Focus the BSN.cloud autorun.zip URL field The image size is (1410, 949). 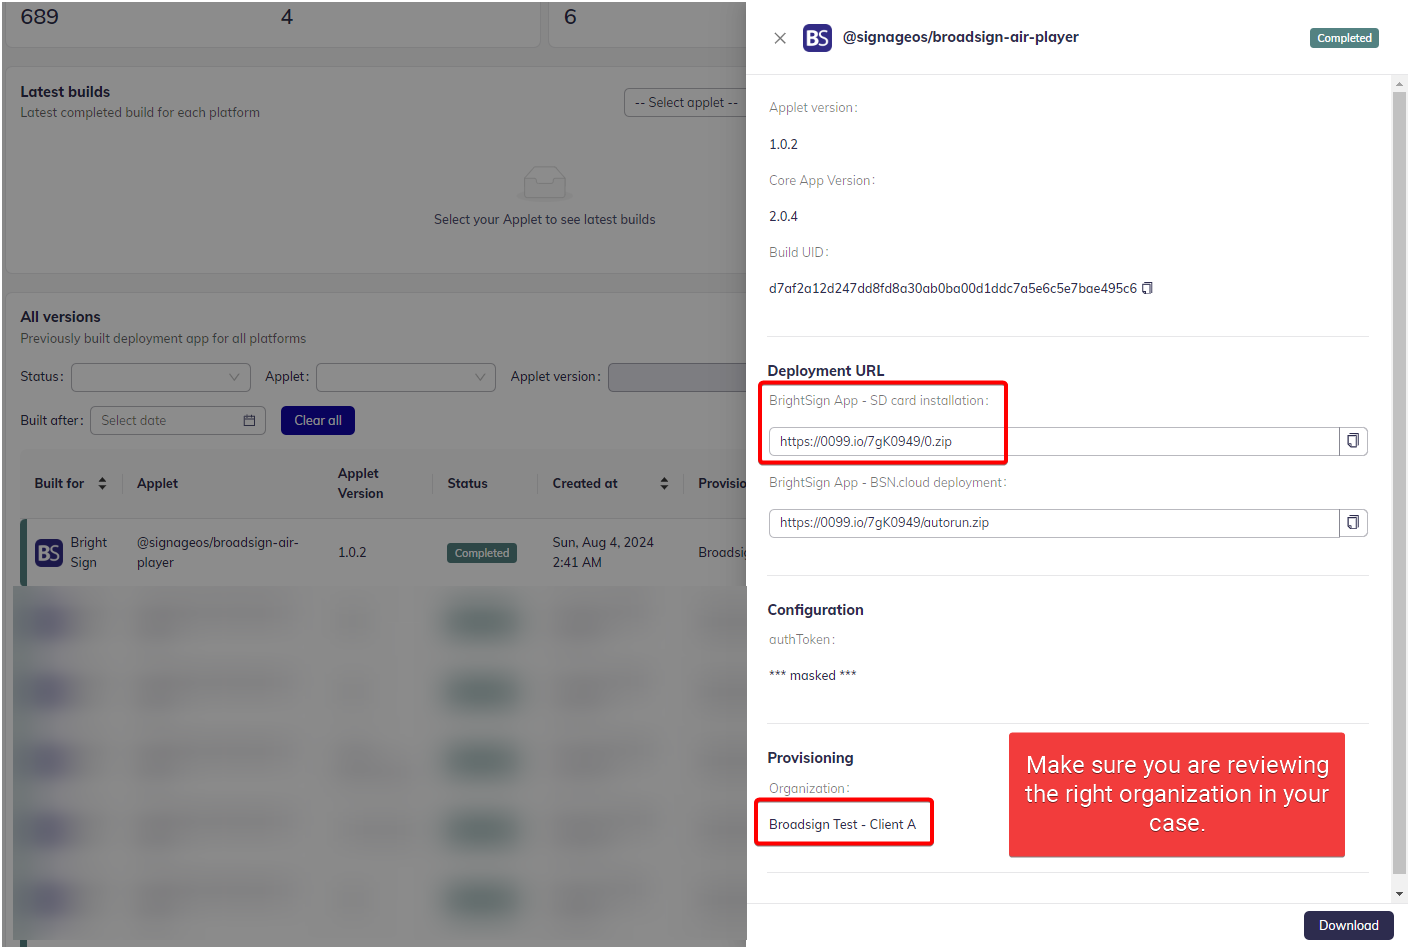click(1052, 523)
